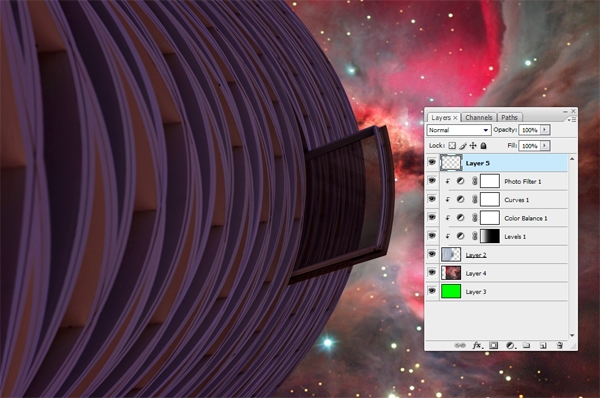Toggle visibility of Color Balance 1 layer
Image resolution: width=600 pixels, height=398 pixels.
pyautogui.click(x=432, y=217)
